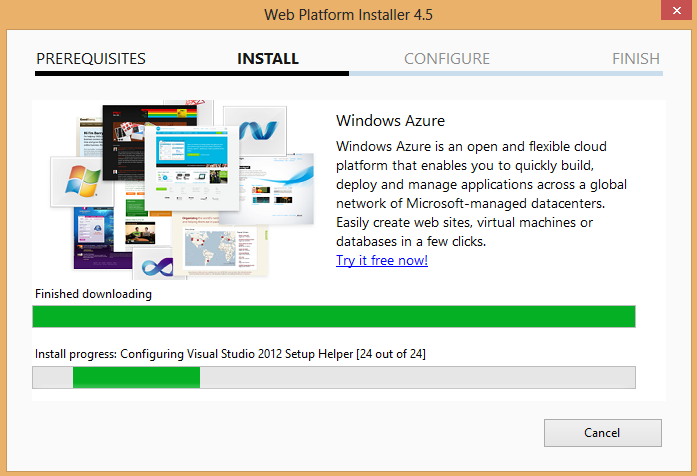Click the world map website thumbnail

point(220,244)
